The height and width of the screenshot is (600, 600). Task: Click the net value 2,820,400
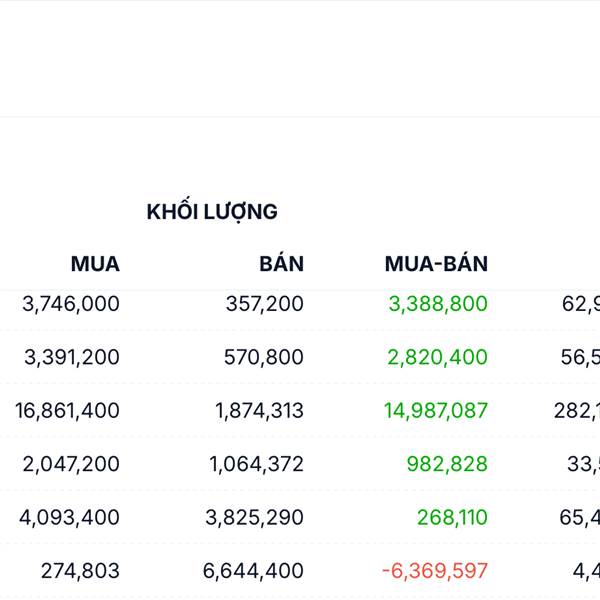(x=438, y=357)
